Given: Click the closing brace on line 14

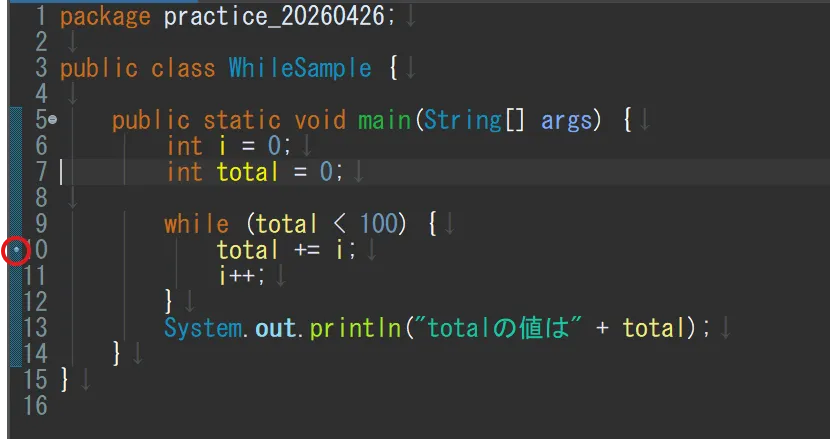Looking at the screenshot, I should (118, 354).
